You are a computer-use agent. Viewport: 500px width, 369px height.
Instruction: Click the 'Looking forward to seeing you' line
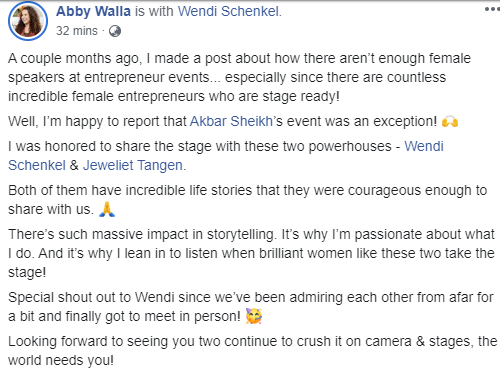click(x=252, y=351)
